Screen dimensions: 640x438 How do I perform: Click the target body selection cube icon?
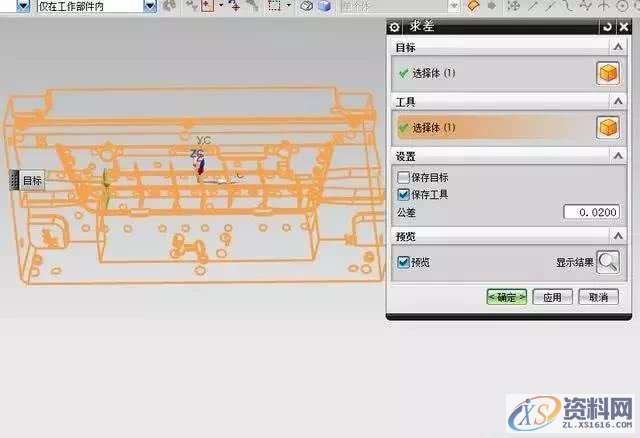[606, 73]
